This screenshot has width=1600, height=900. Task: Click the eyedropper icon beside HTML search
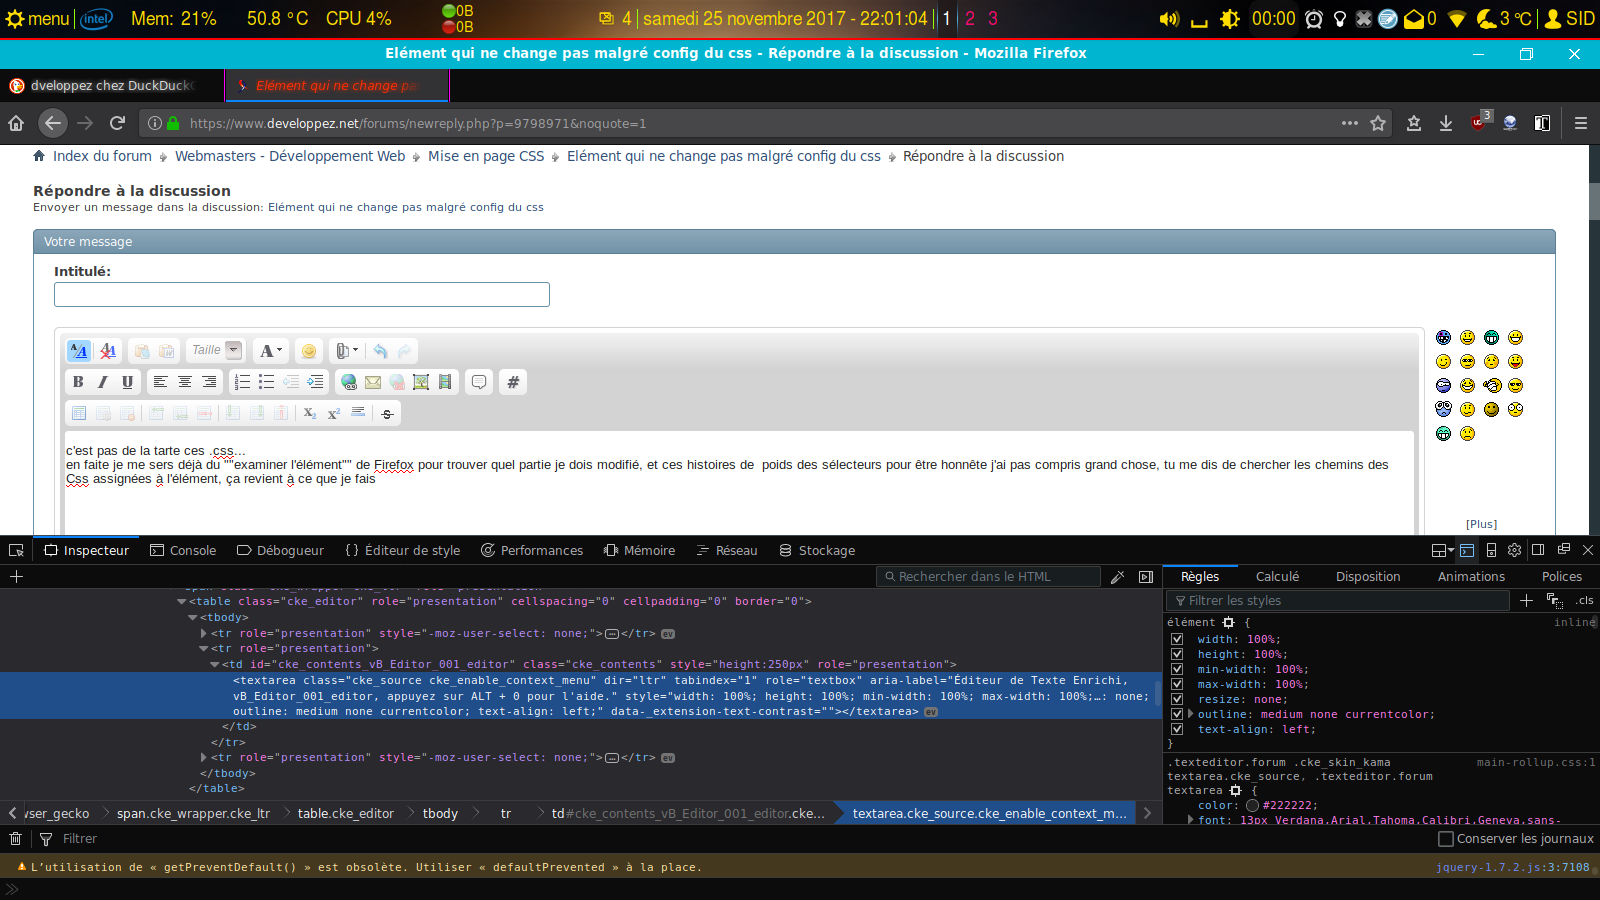(x=1118, y=577)
